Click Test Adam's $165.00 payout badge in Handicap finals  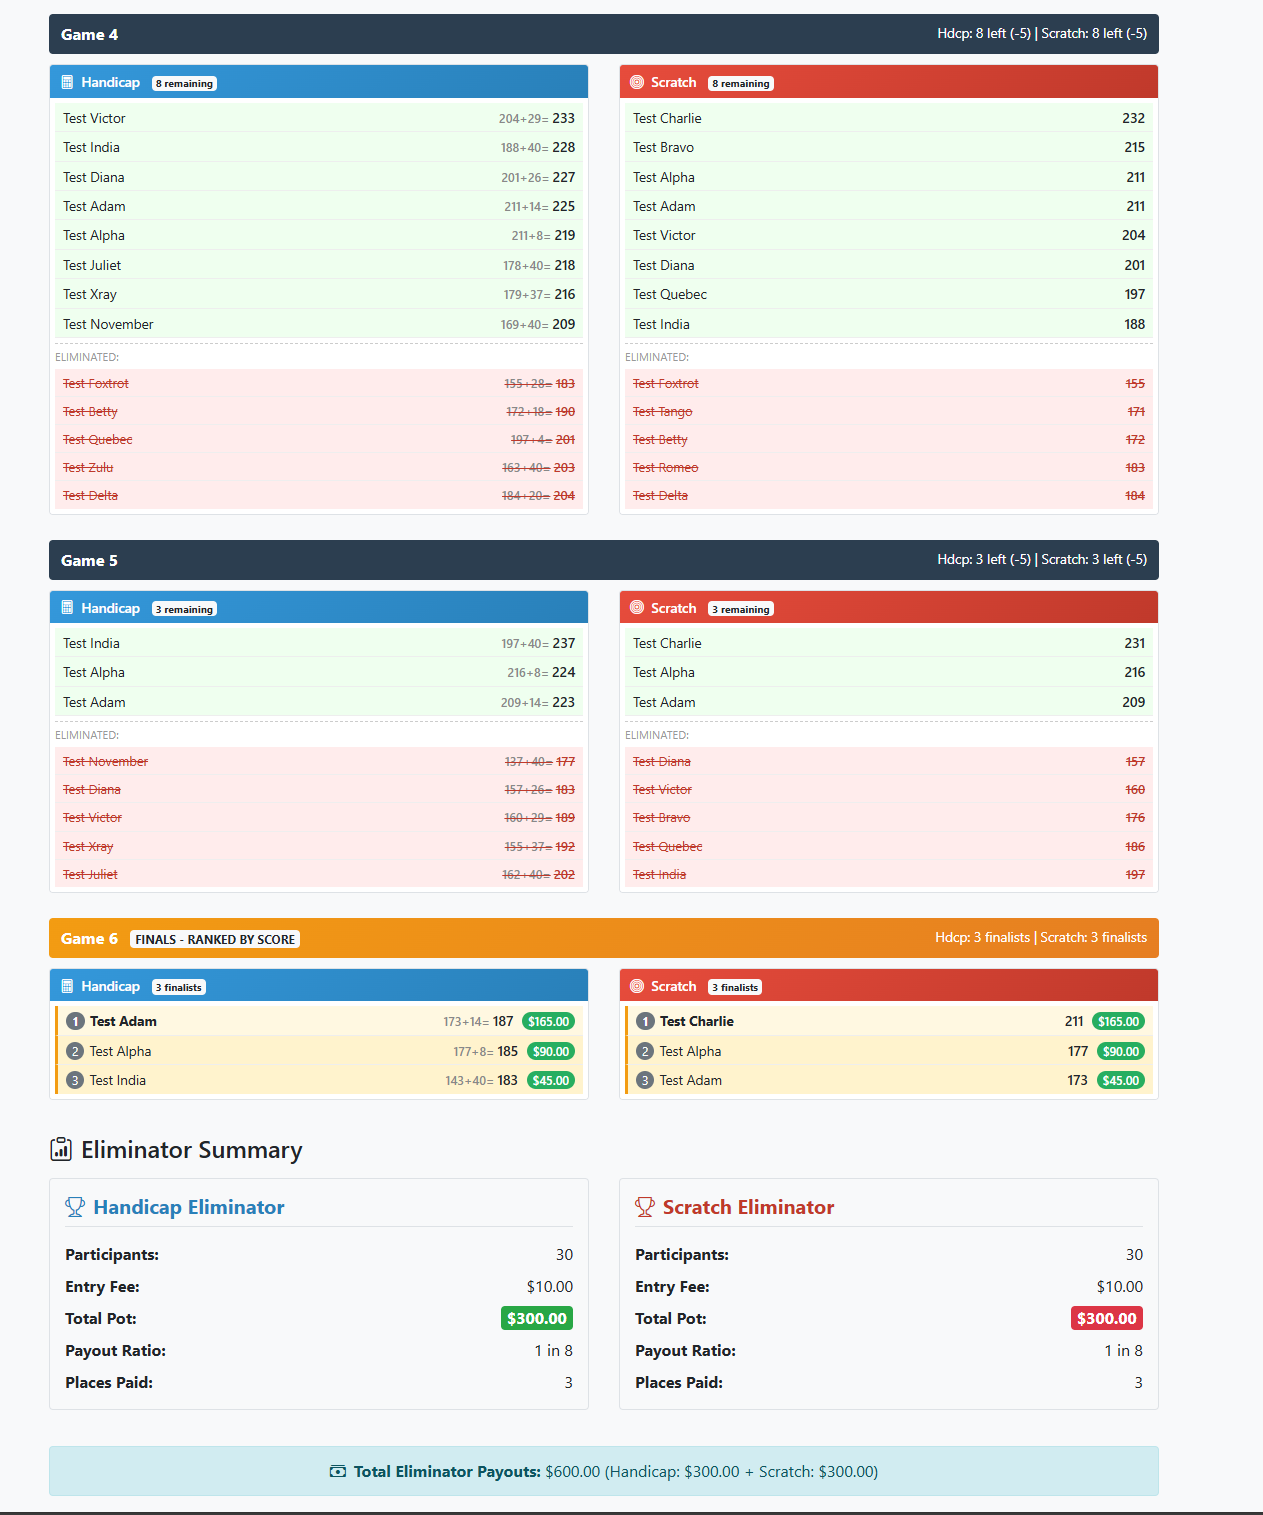click(549, 1021)
